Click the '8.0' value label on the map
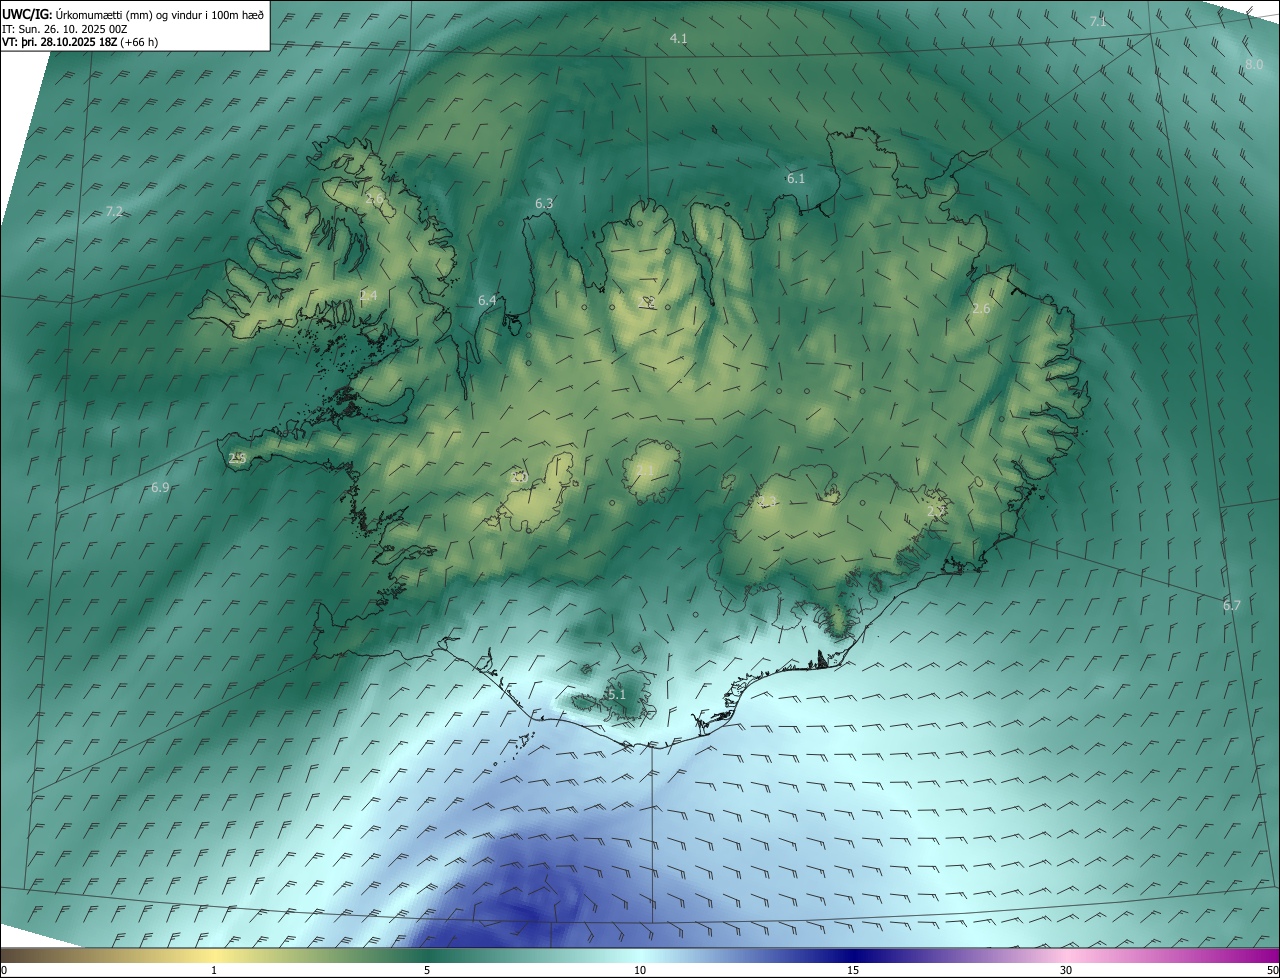Image resolution: width=1280 pixels, height=978 pixels. click(x=1254, y=64)
